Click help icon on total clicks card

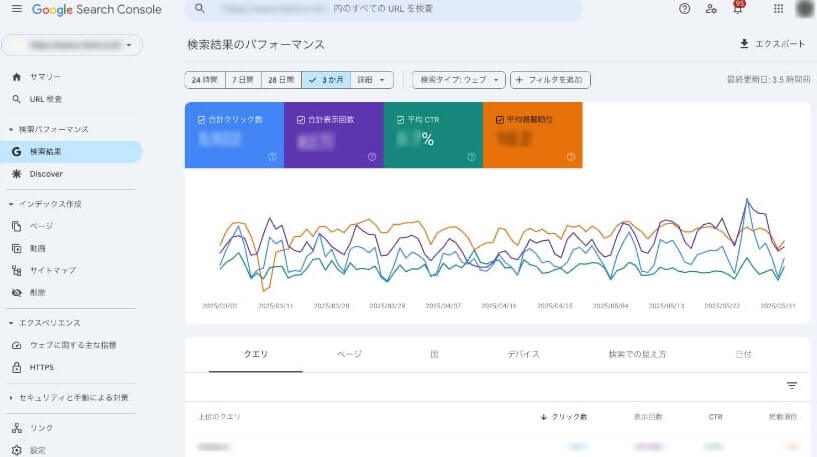272,157
